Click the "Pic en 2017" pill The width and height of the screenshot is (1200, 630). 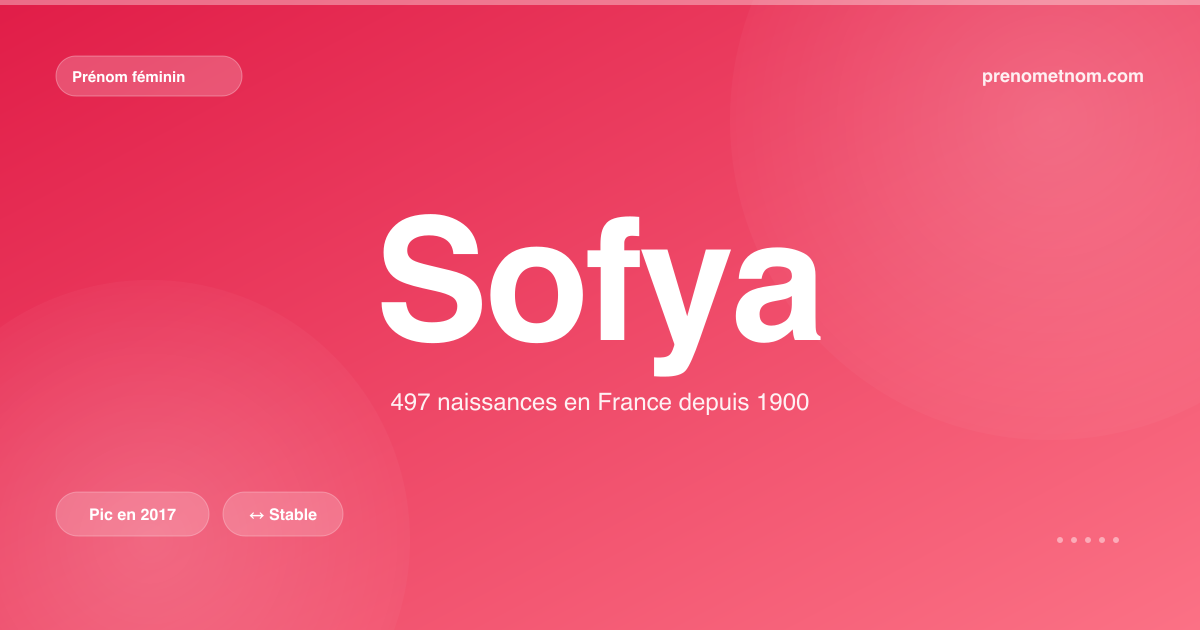(133, 514)
